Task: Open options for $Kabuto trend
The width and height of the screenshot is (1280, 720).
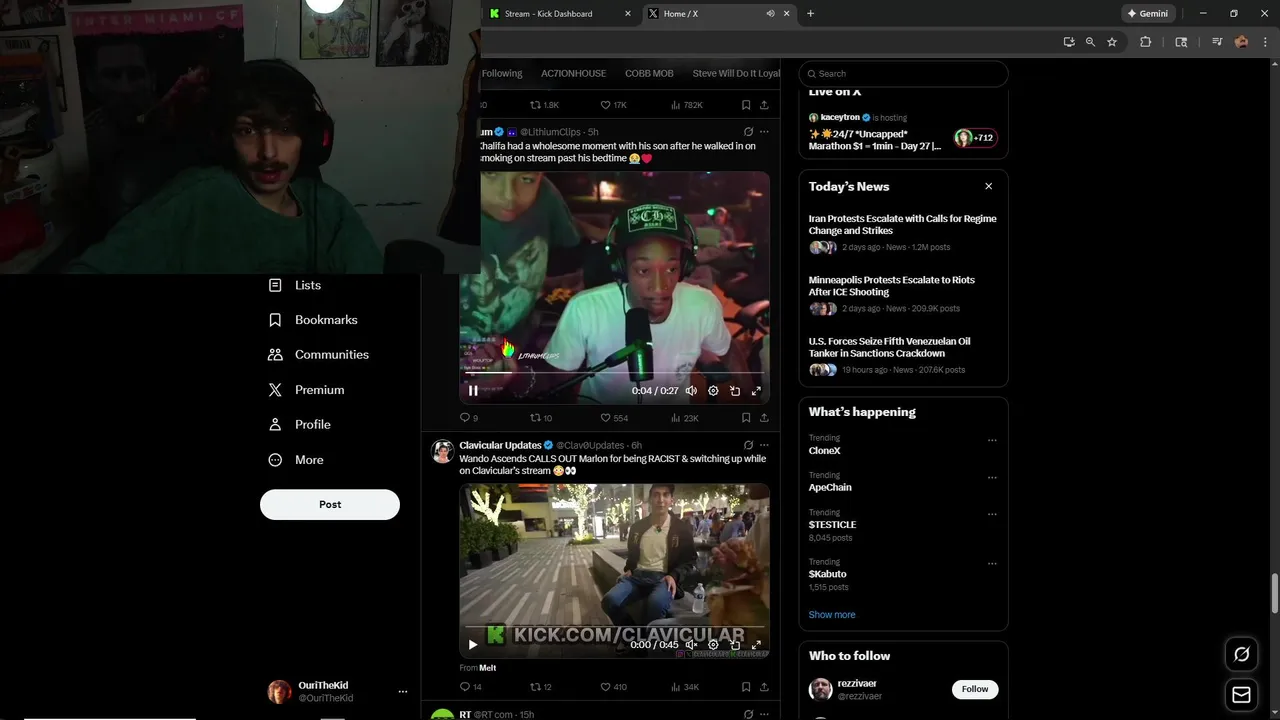Action: click(x=992, y=563)
